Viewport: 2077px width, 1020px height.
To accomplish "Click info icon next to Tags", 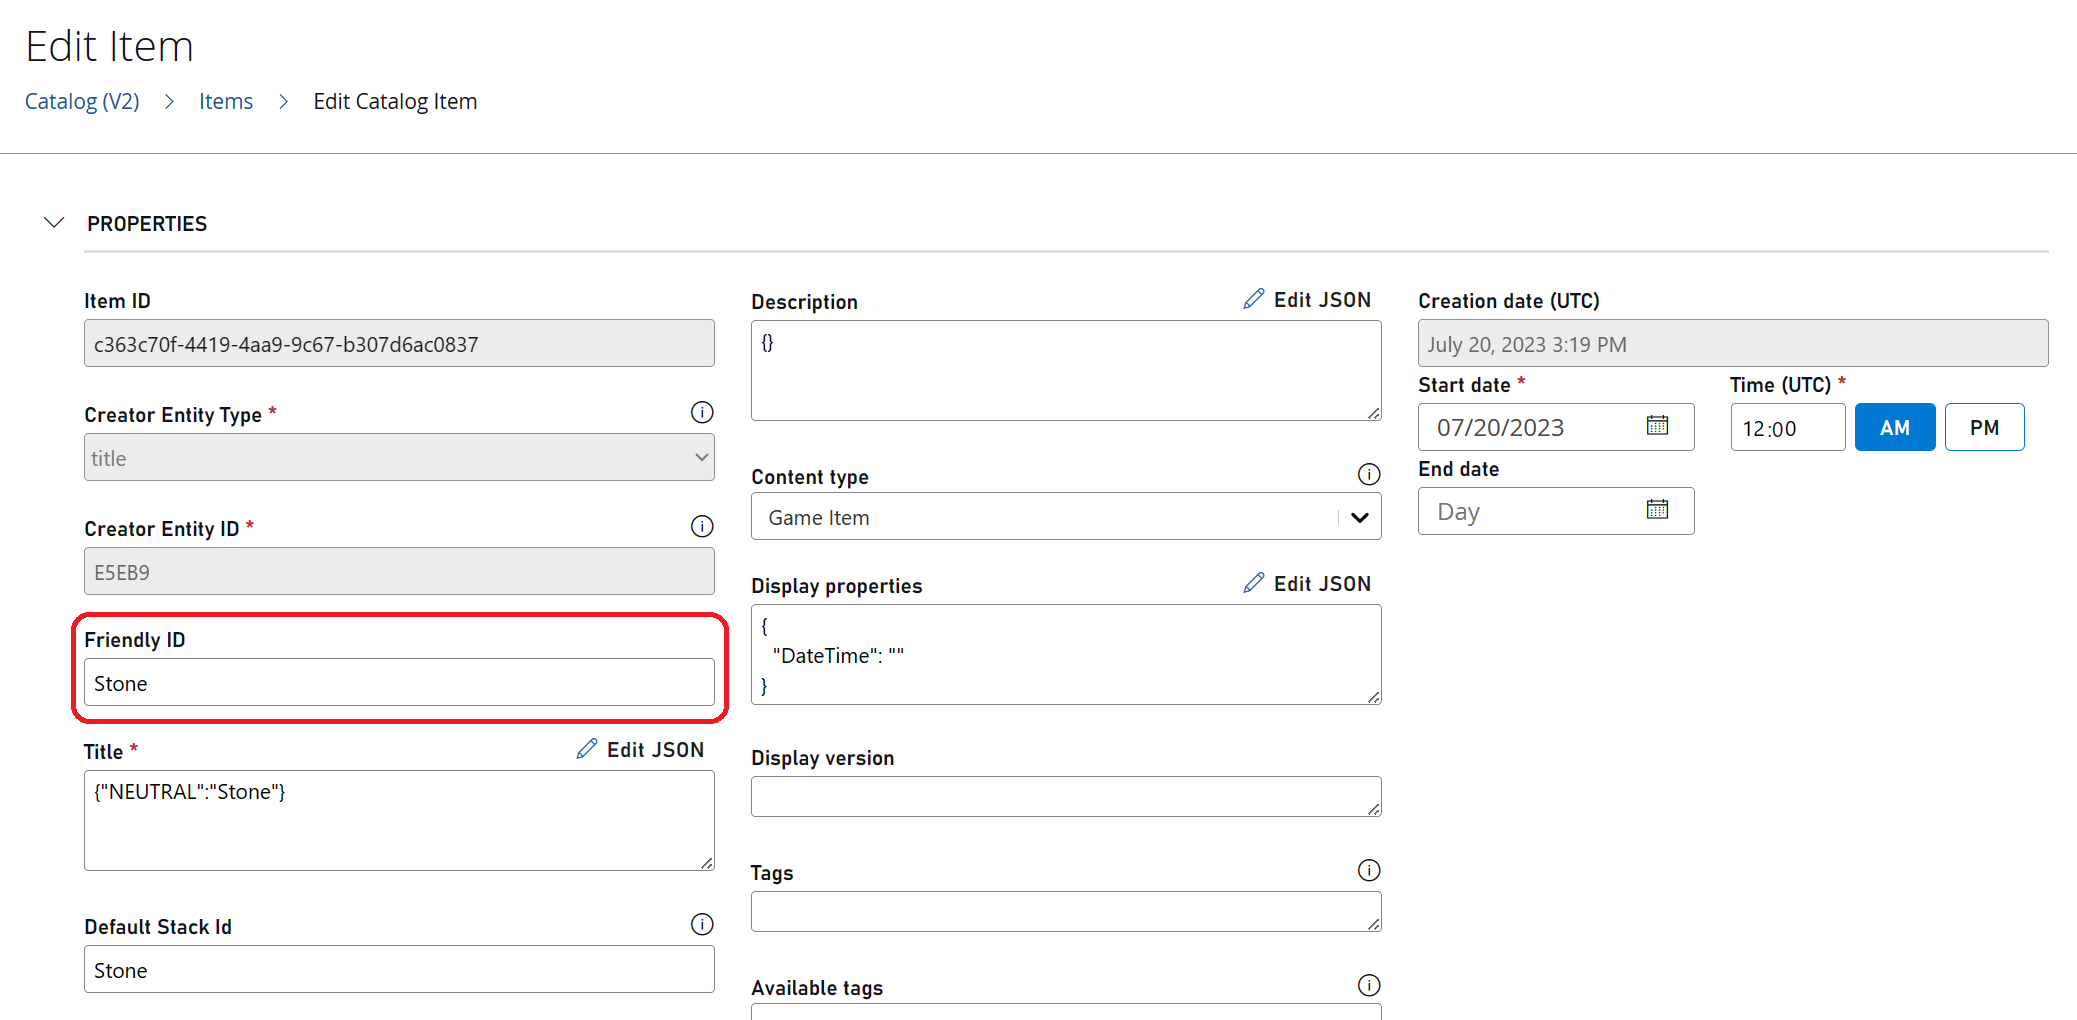I will point(1369,870).
